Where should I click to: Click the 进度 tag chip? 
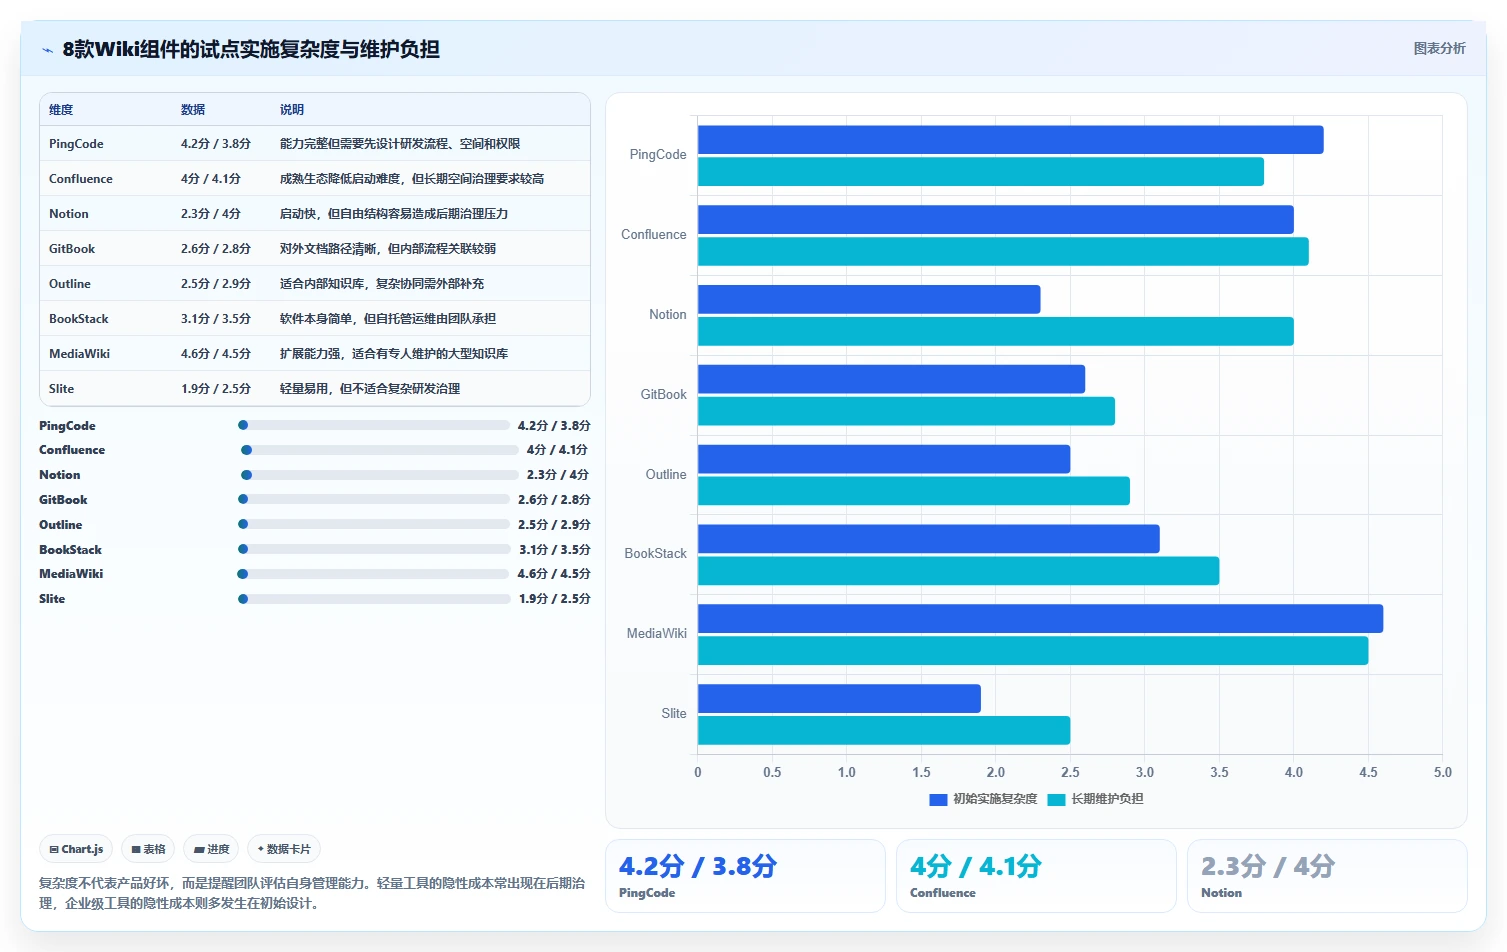pyautogui.click(x=211, y=849)
